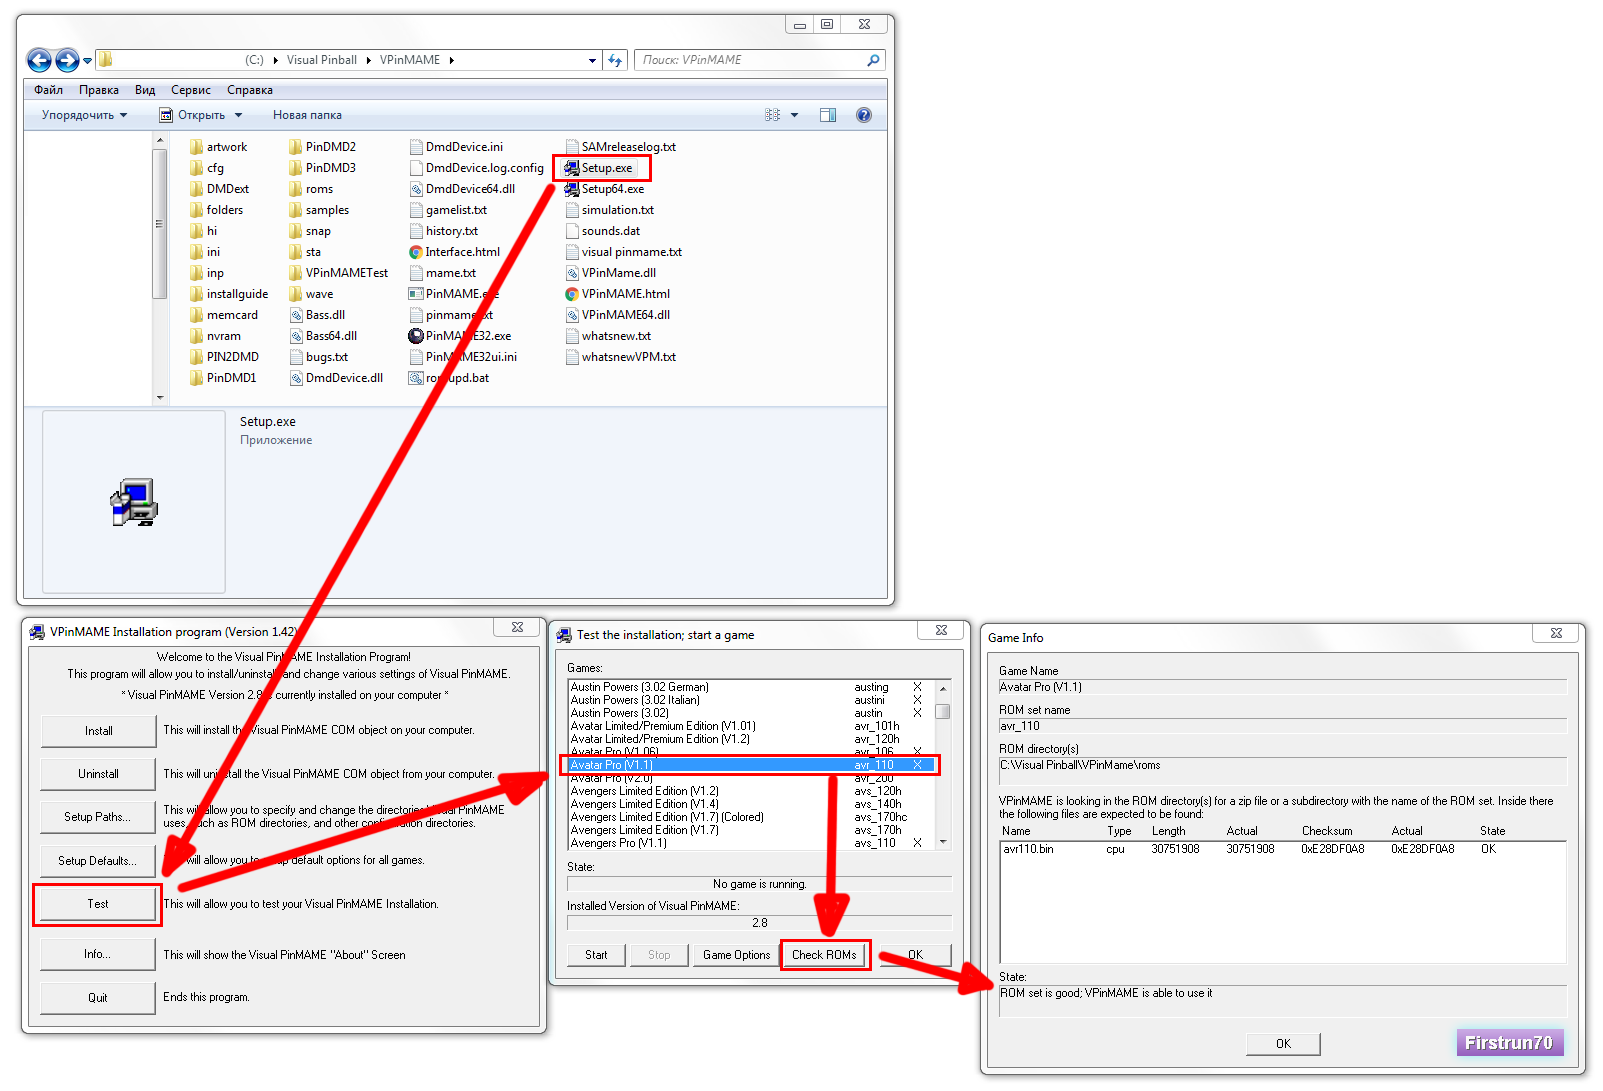Select the VPinMAME.html file
Viewport: 1603px width, 1091px height.
[x=617, y=294]
